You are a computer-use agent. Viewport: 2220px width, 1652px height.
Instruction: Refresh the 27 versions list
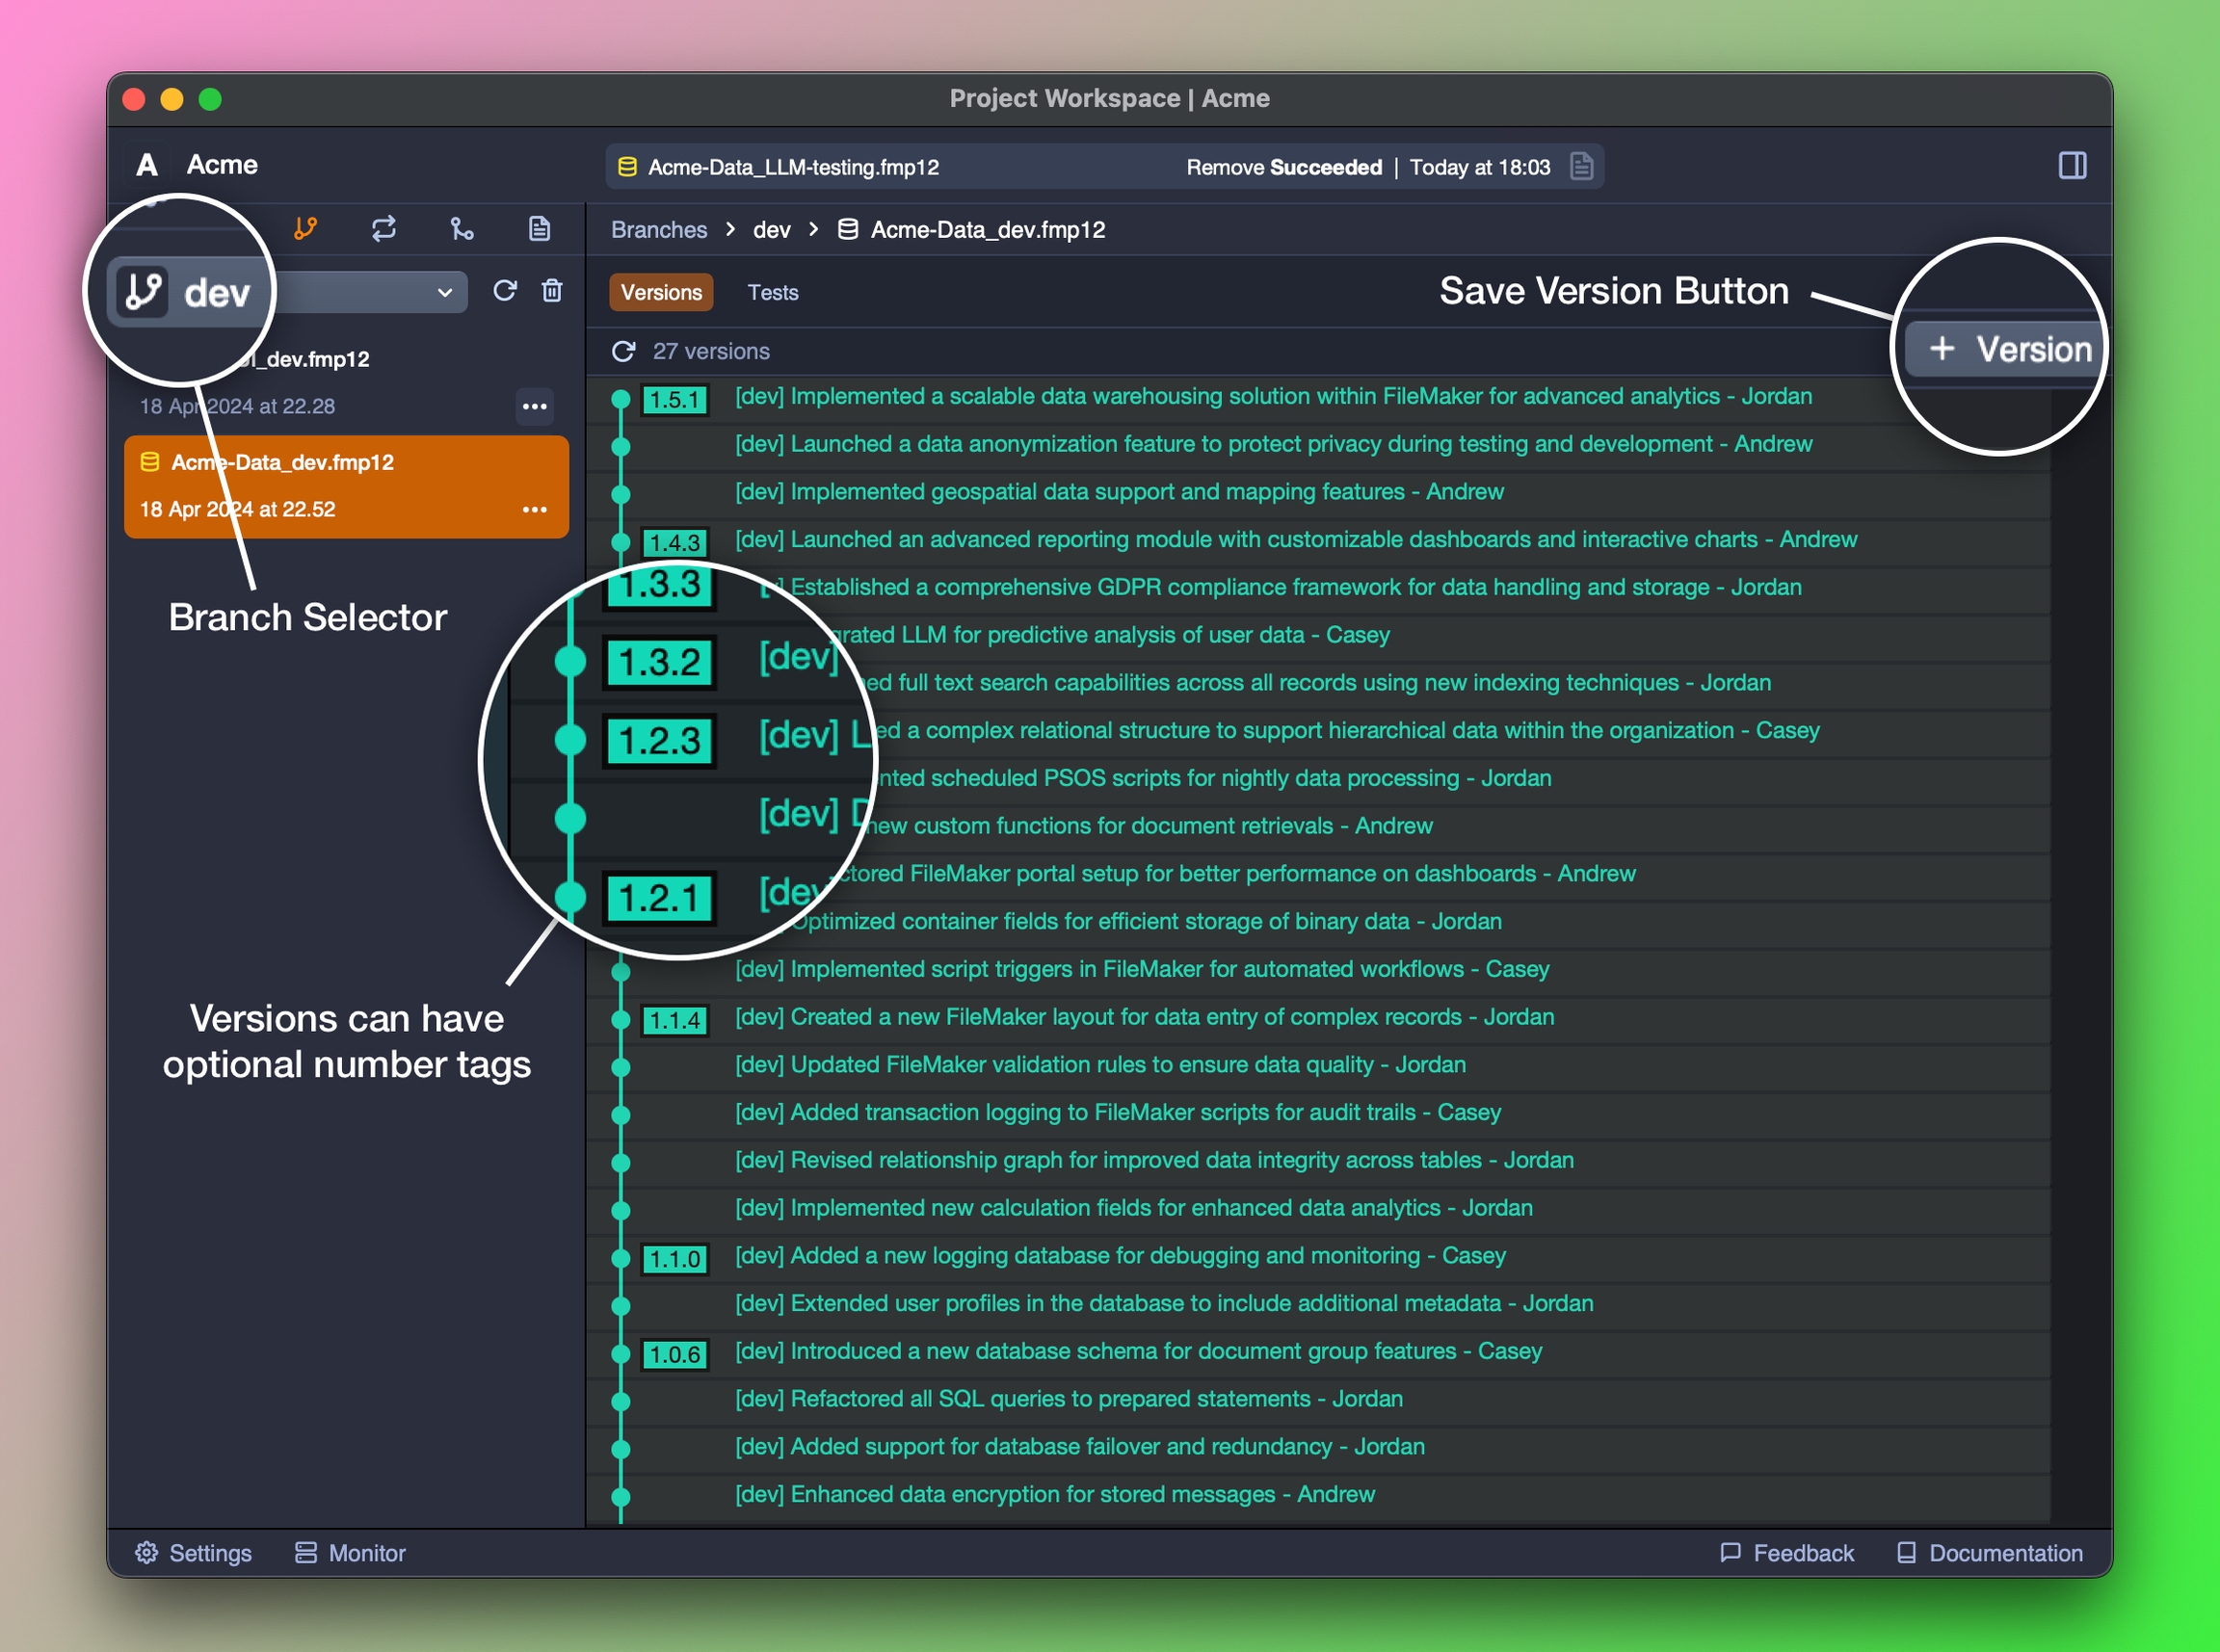(x=624, y=351)
